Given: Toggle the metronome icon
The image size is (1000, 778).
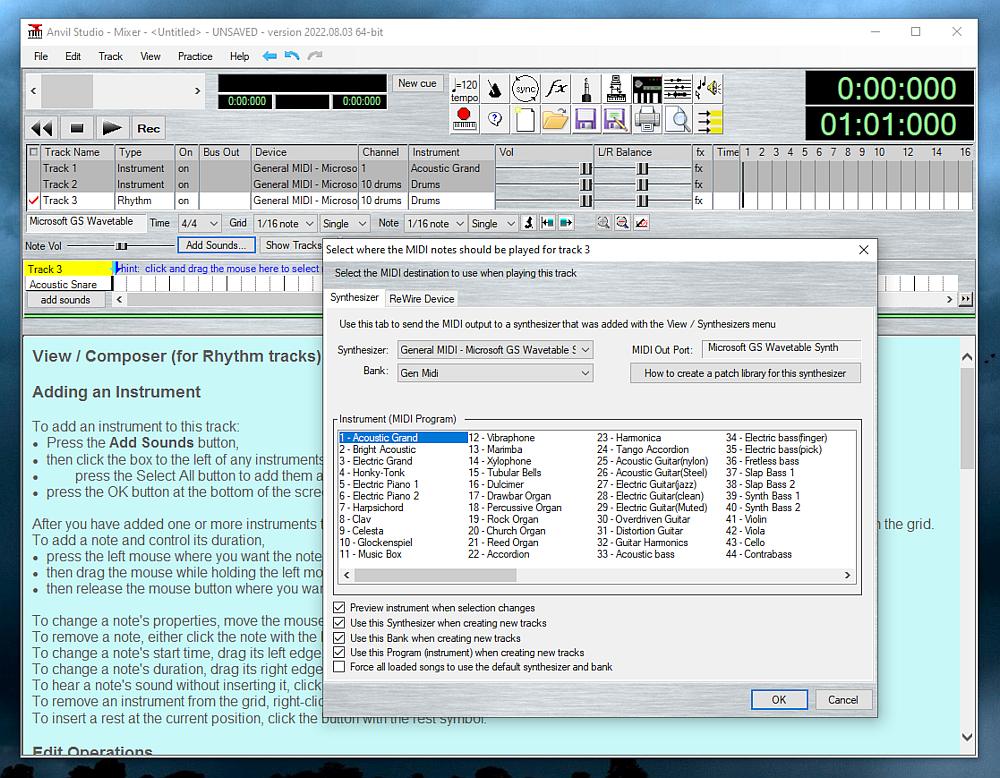Looking at the screenshot, I should [x=495, y=89].
